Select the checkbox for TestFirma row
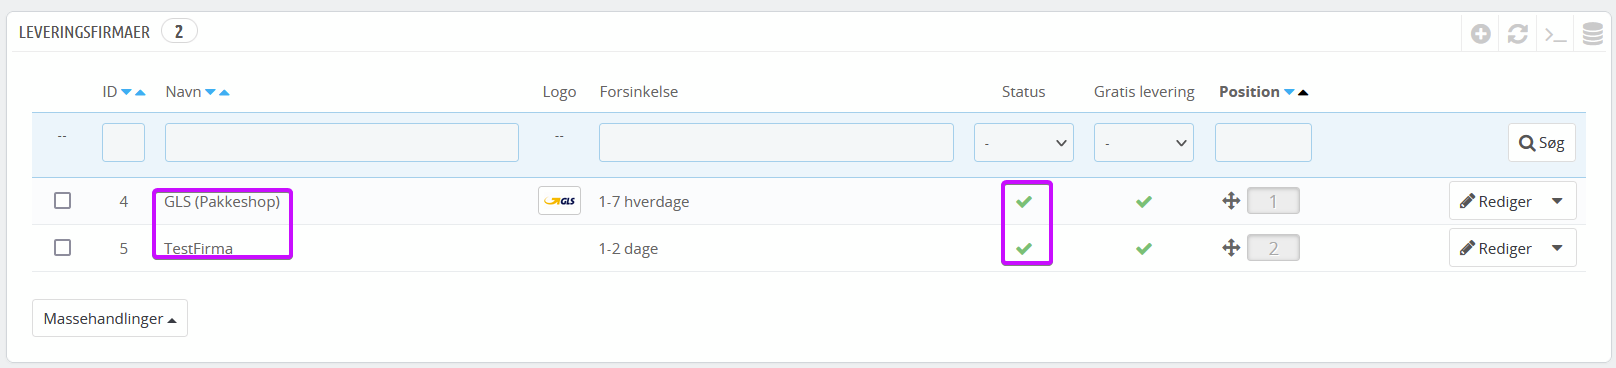The width and height of the screenshot is (1616, 368). (62, 248)
